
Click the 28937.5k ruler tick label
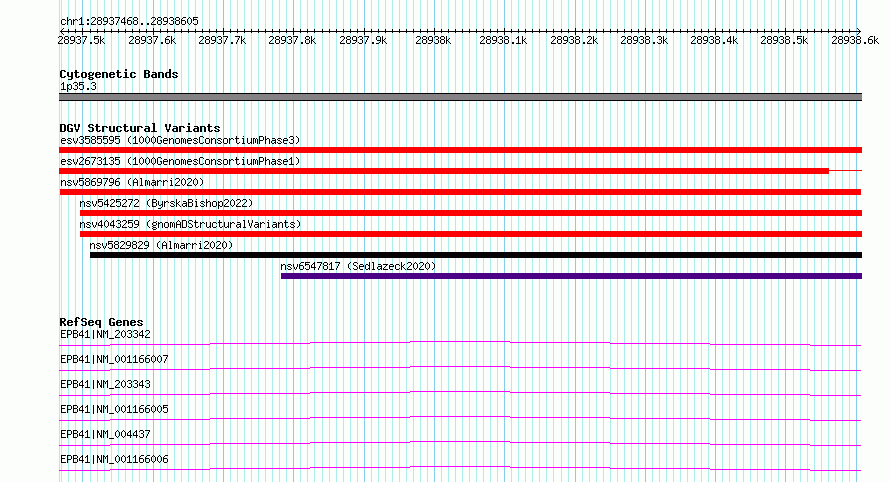click(81, 40)
